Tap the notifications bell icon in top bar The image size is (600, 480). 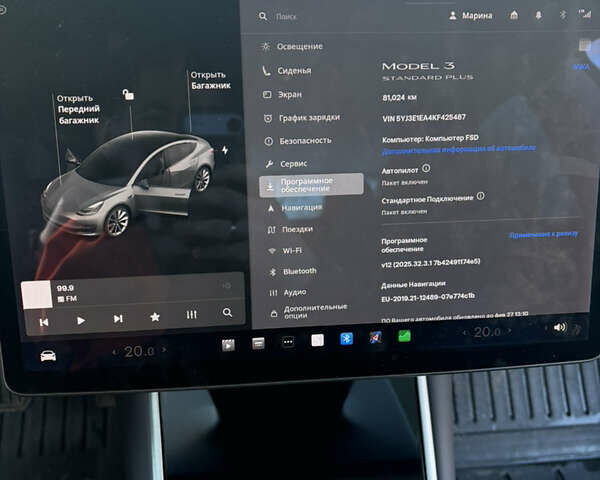pos(538,16)
